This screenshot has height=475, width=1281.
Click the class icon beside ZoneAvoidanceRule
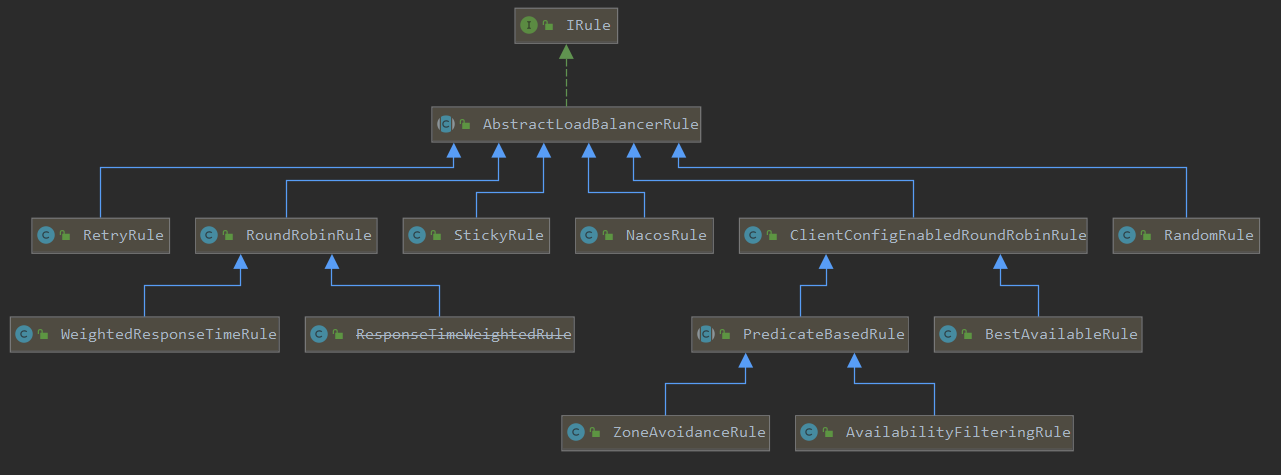click(x=575, y=433)
